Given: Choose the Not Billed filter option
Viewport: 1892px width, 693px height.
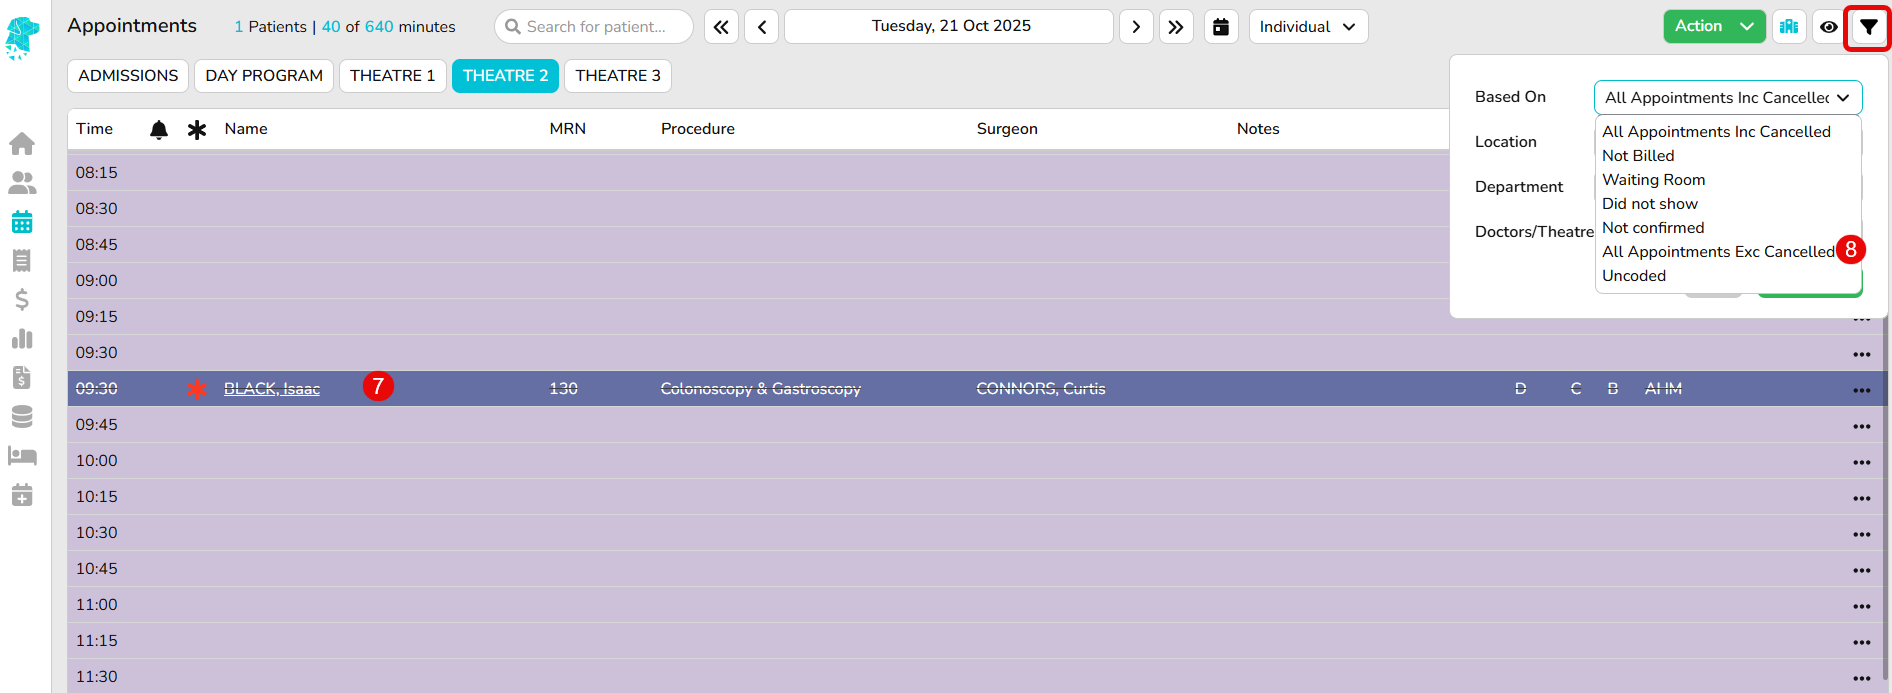Looking at the screenshot, I should click(x=1638, y=156).
